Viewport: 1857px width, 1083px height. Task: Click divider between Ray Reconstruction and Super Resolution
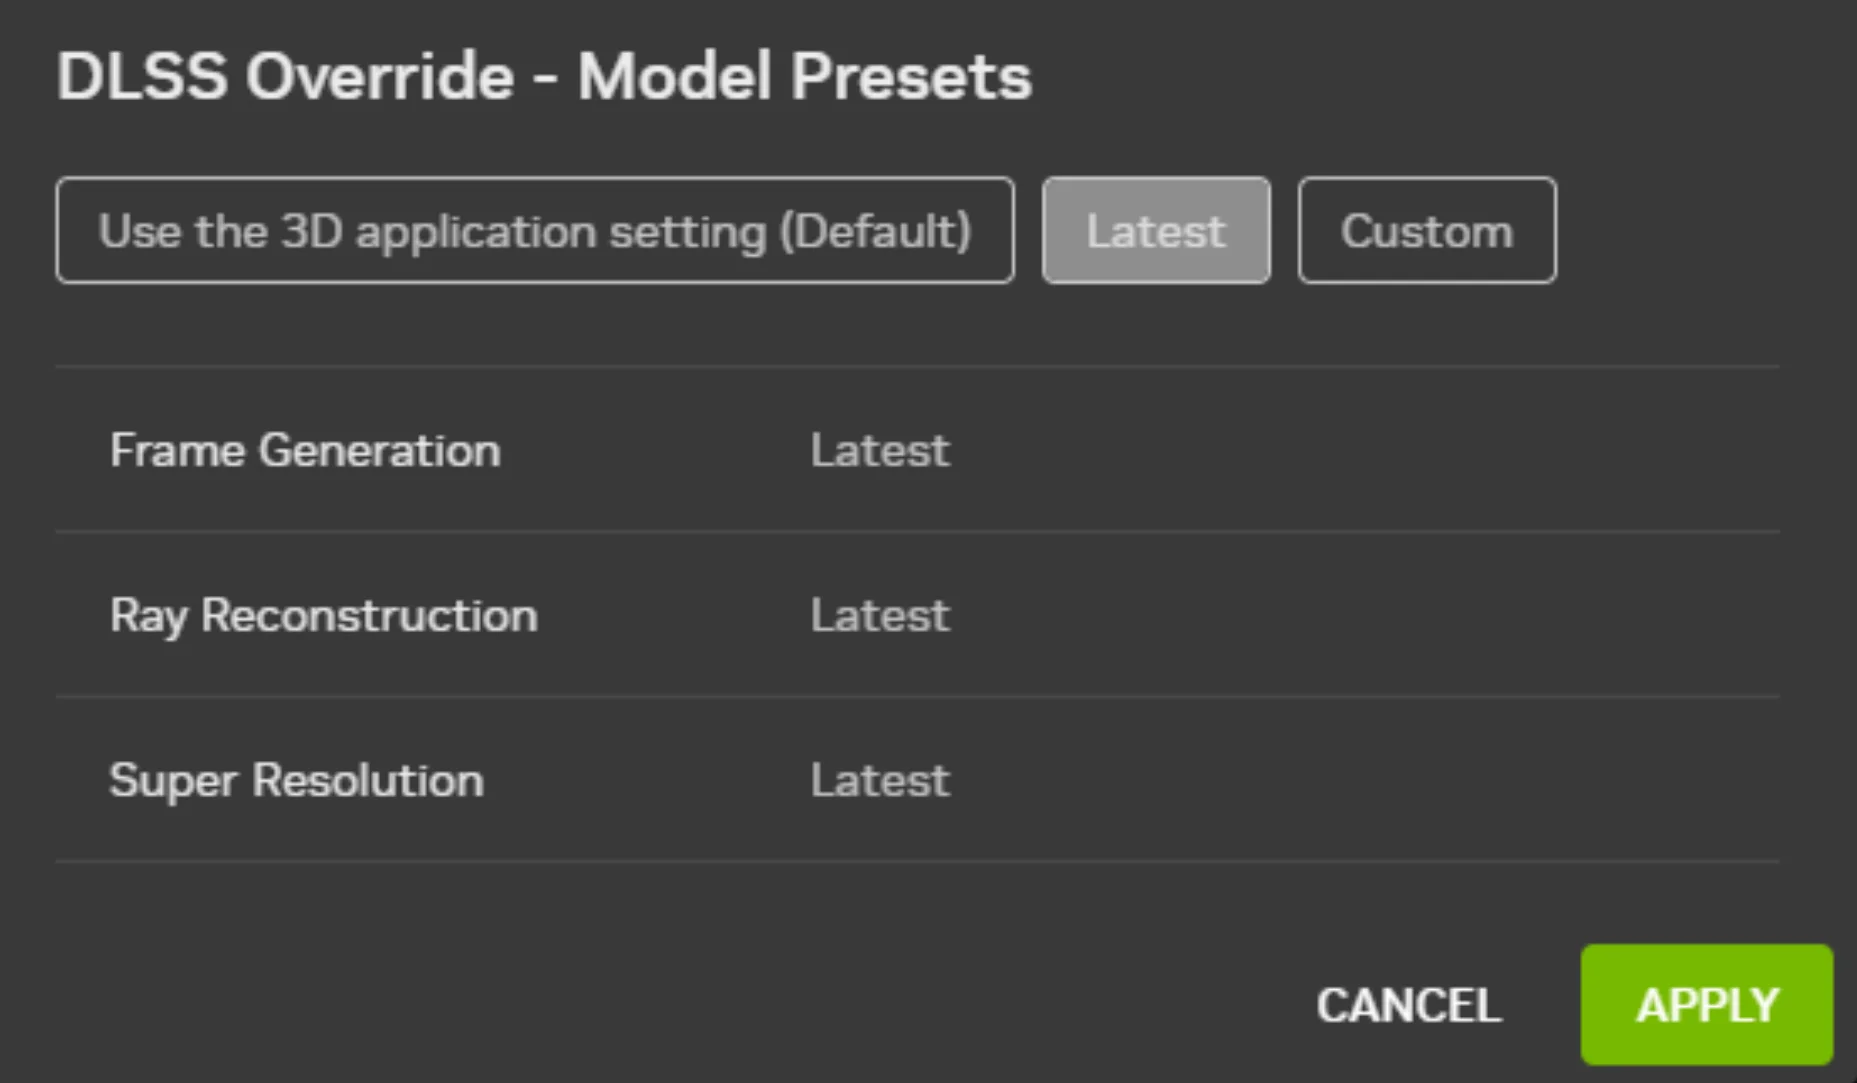coord(916,696)
